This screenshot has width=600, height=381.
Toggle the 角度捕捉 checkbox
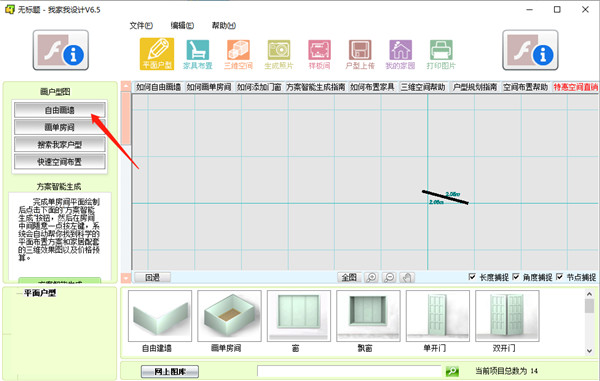[516, 277]
